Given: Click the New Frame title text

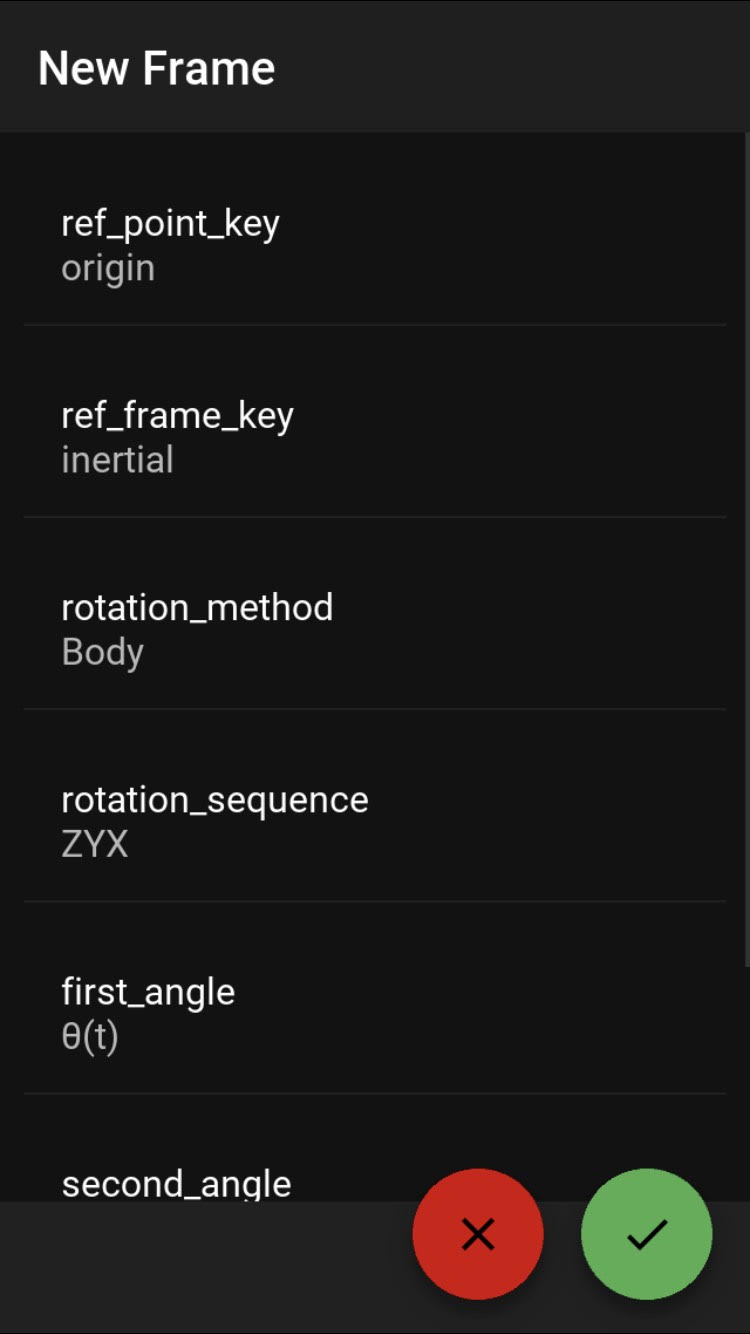Looking at the screenshot, I should (x=156, y=69).
